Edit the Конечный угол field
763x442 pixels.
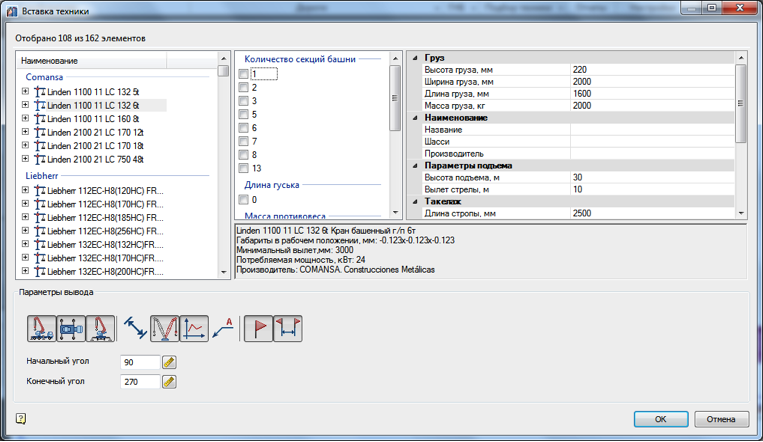coord(140,382)
